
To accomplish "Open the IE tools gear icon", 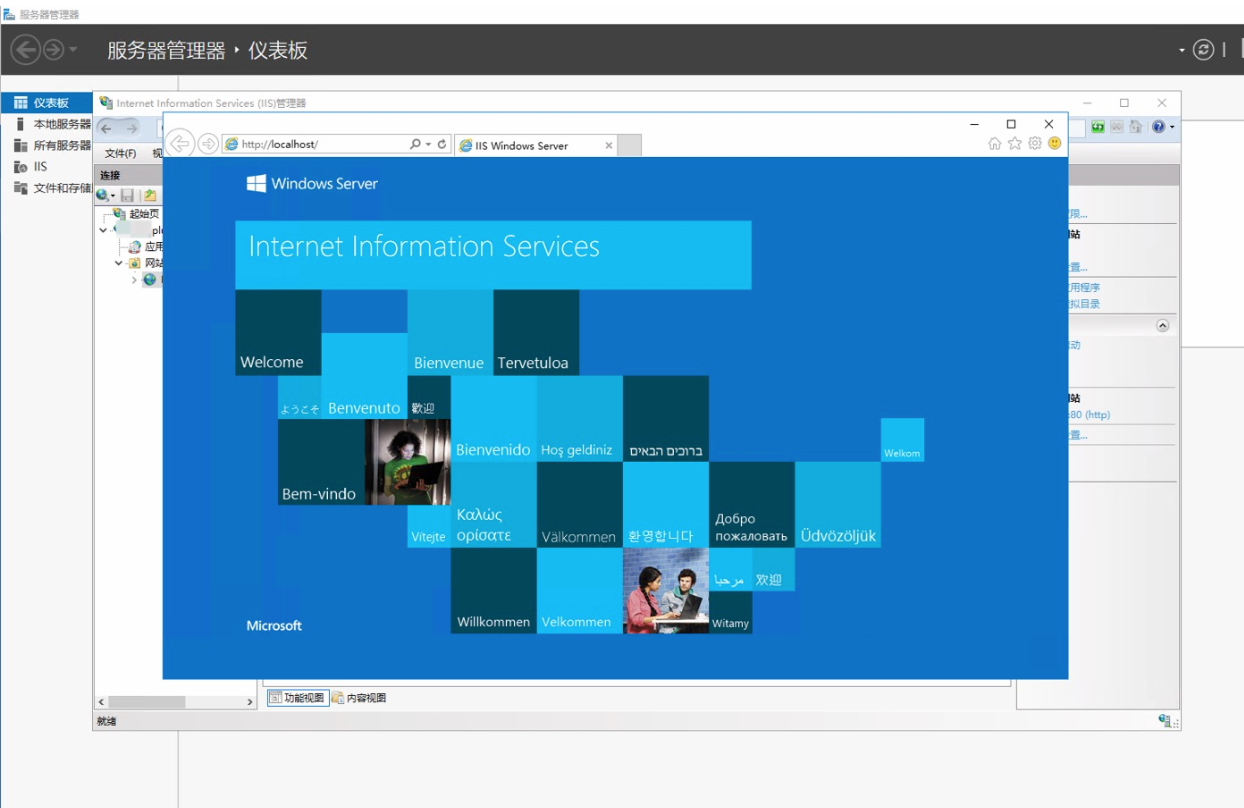I will [1034, 144].
